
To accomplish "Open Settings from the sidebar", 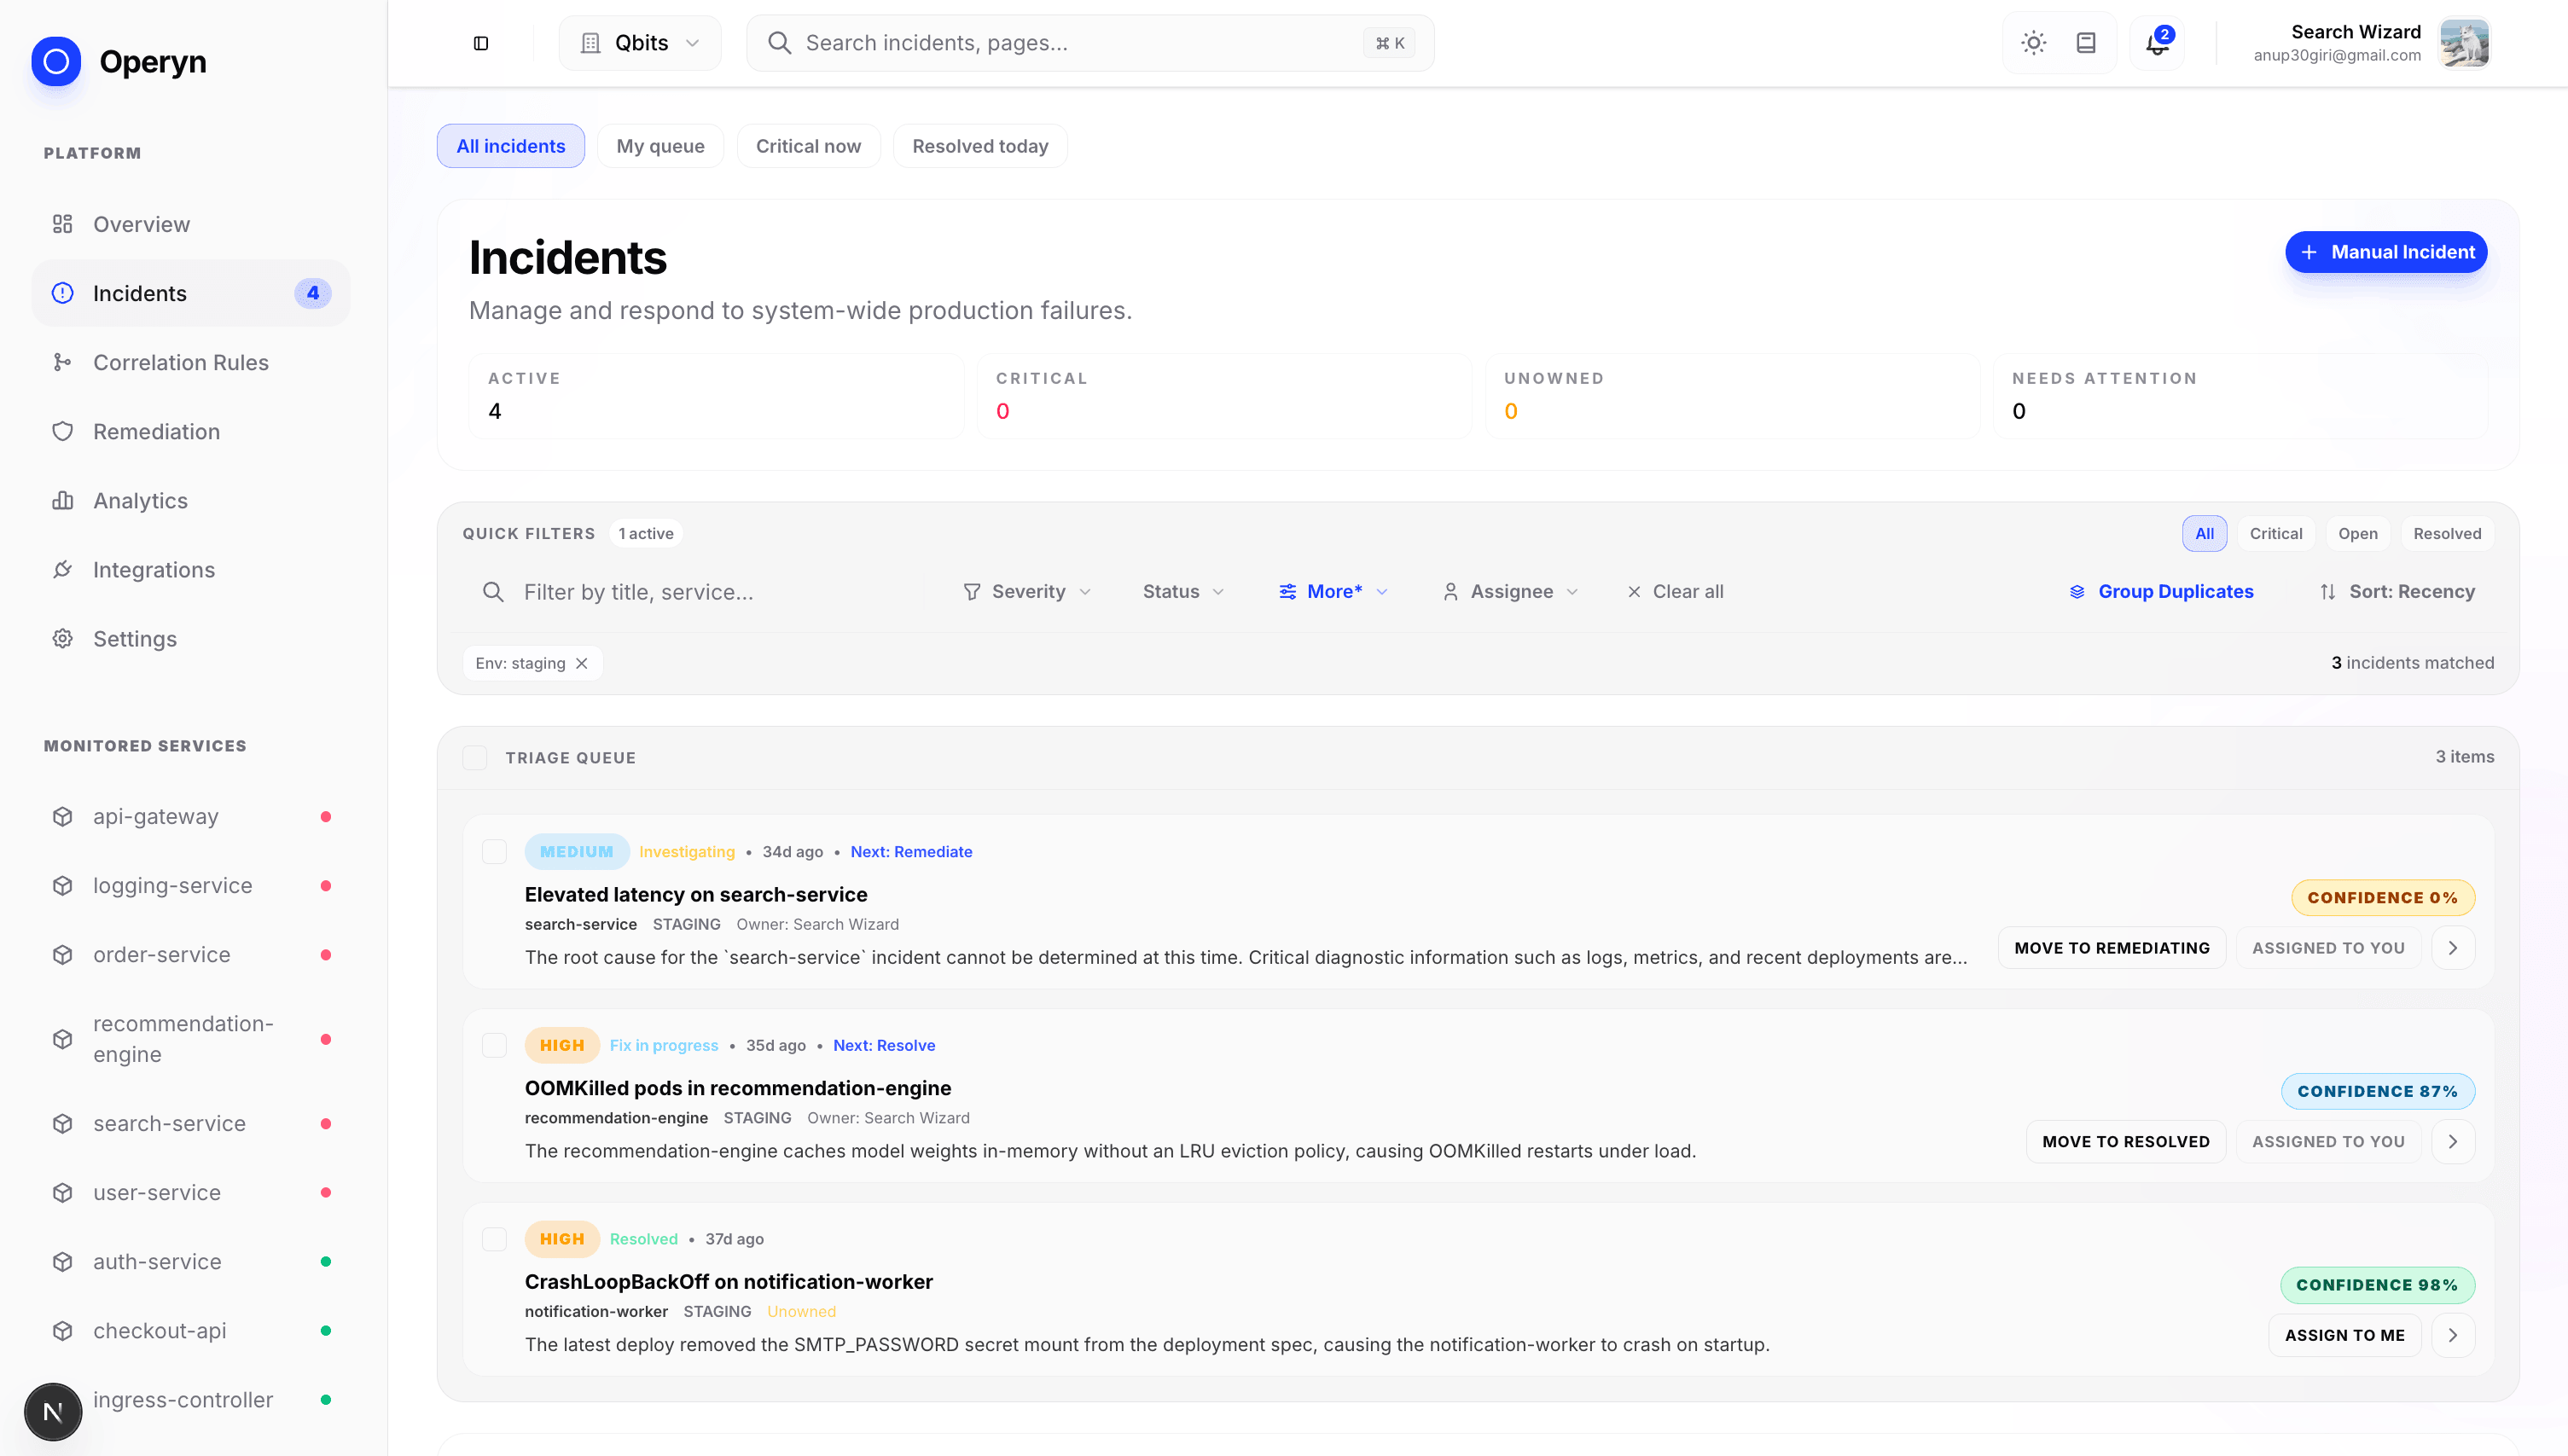I will click(x=135, y=638).
